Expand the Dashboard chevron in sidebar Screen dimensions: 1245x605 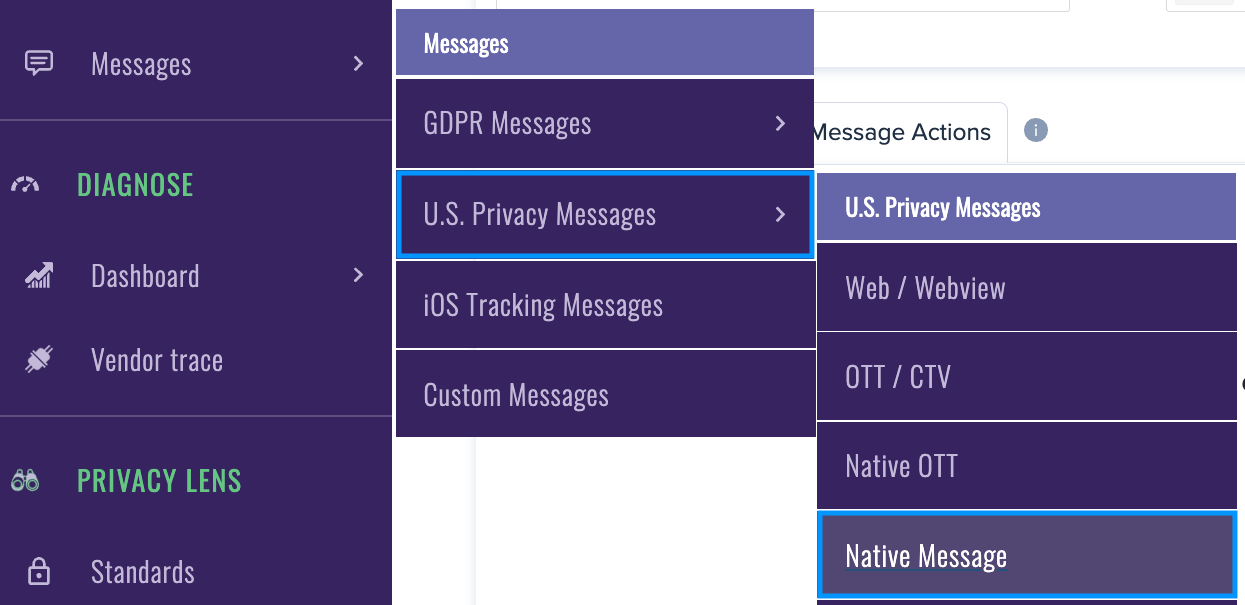point(358,275)
